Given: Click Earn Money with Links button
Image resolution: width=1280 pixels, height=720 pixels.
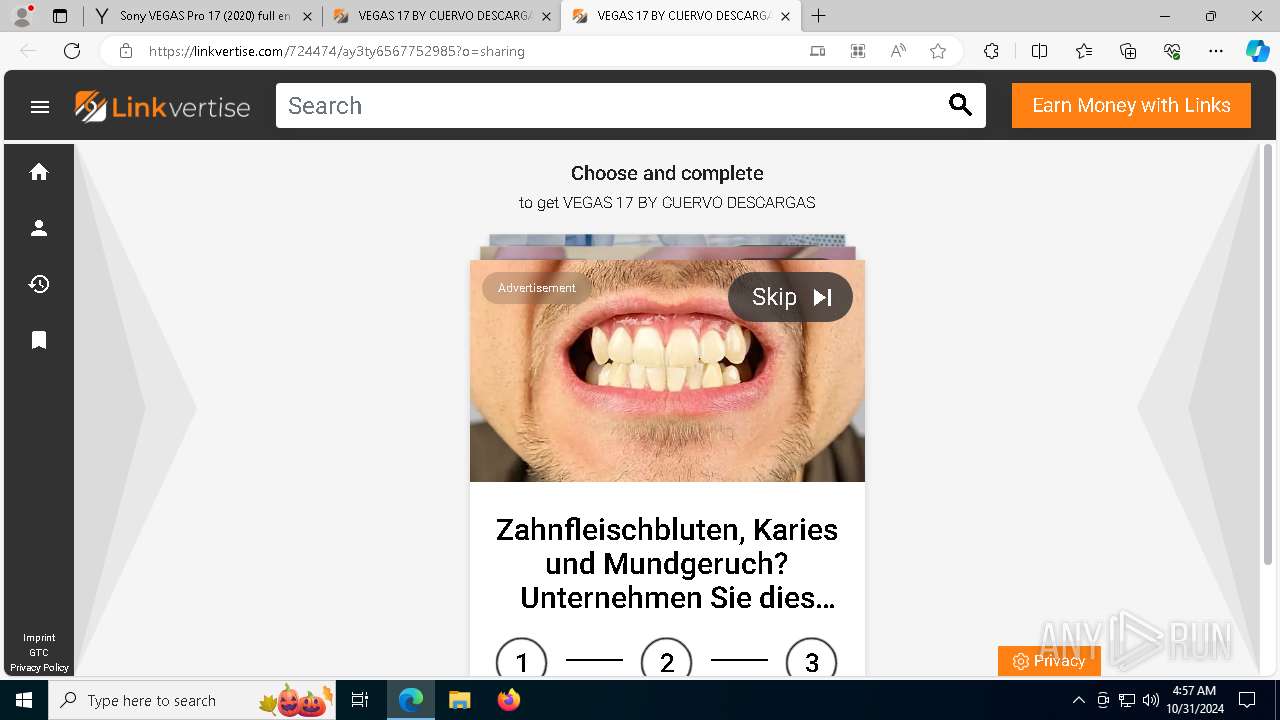Looking at the screenshot, I should (1131, 105).
